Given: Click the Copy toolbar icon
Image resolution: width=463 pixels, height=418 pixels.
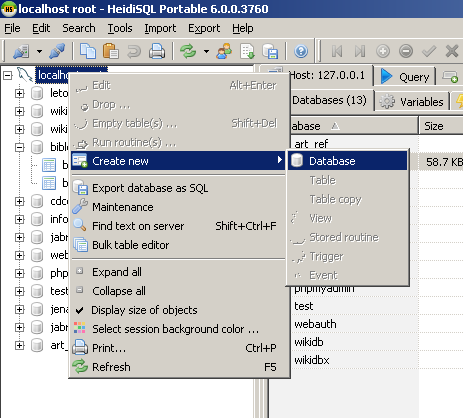Looking at the screenshot, I should click(x=88, y=51).
